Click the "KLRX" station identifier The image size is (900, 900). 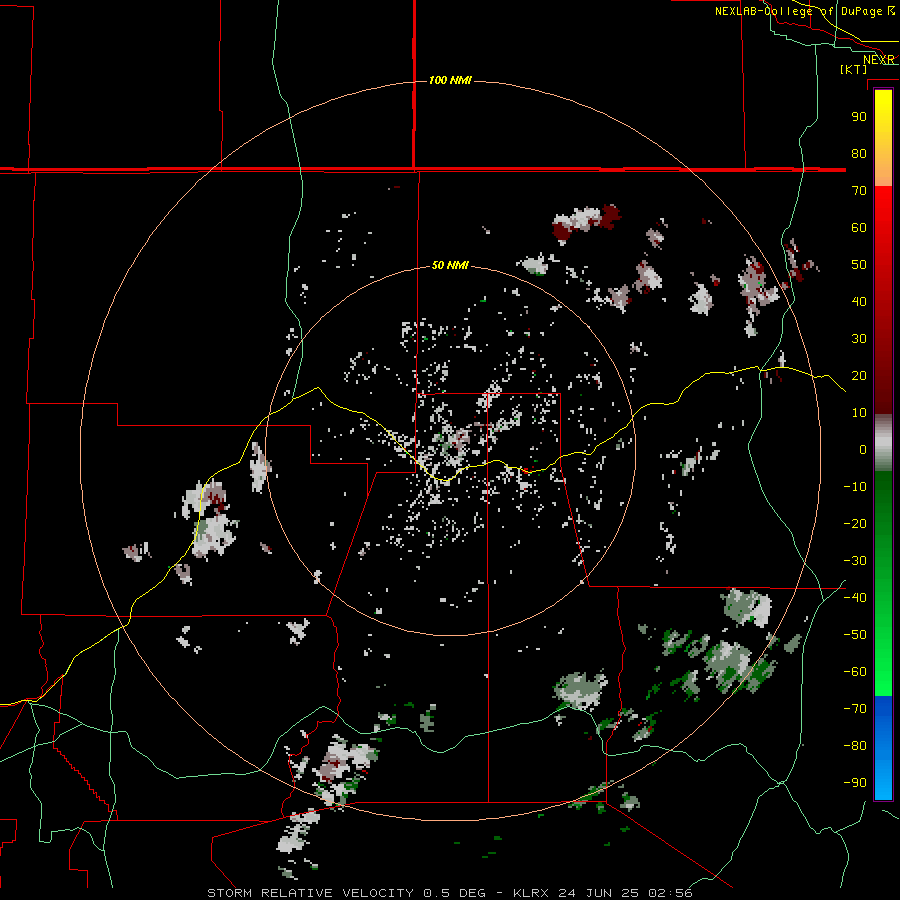point(530,893)
